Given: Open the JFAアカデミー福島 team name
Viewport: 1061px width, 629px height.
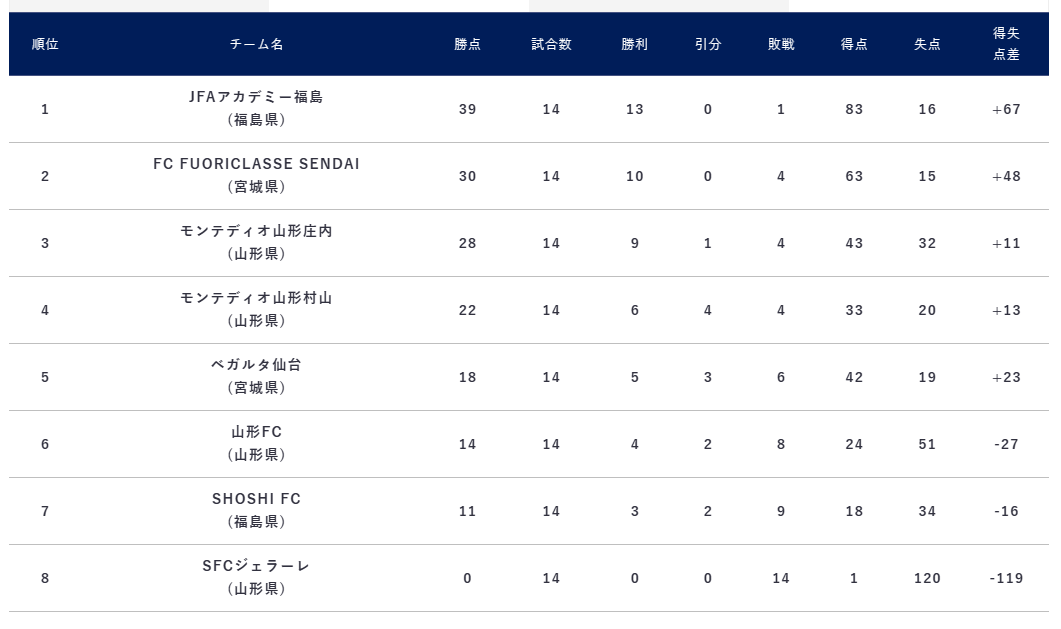Looking at the screenshot, I should click(x=256, y=97).
